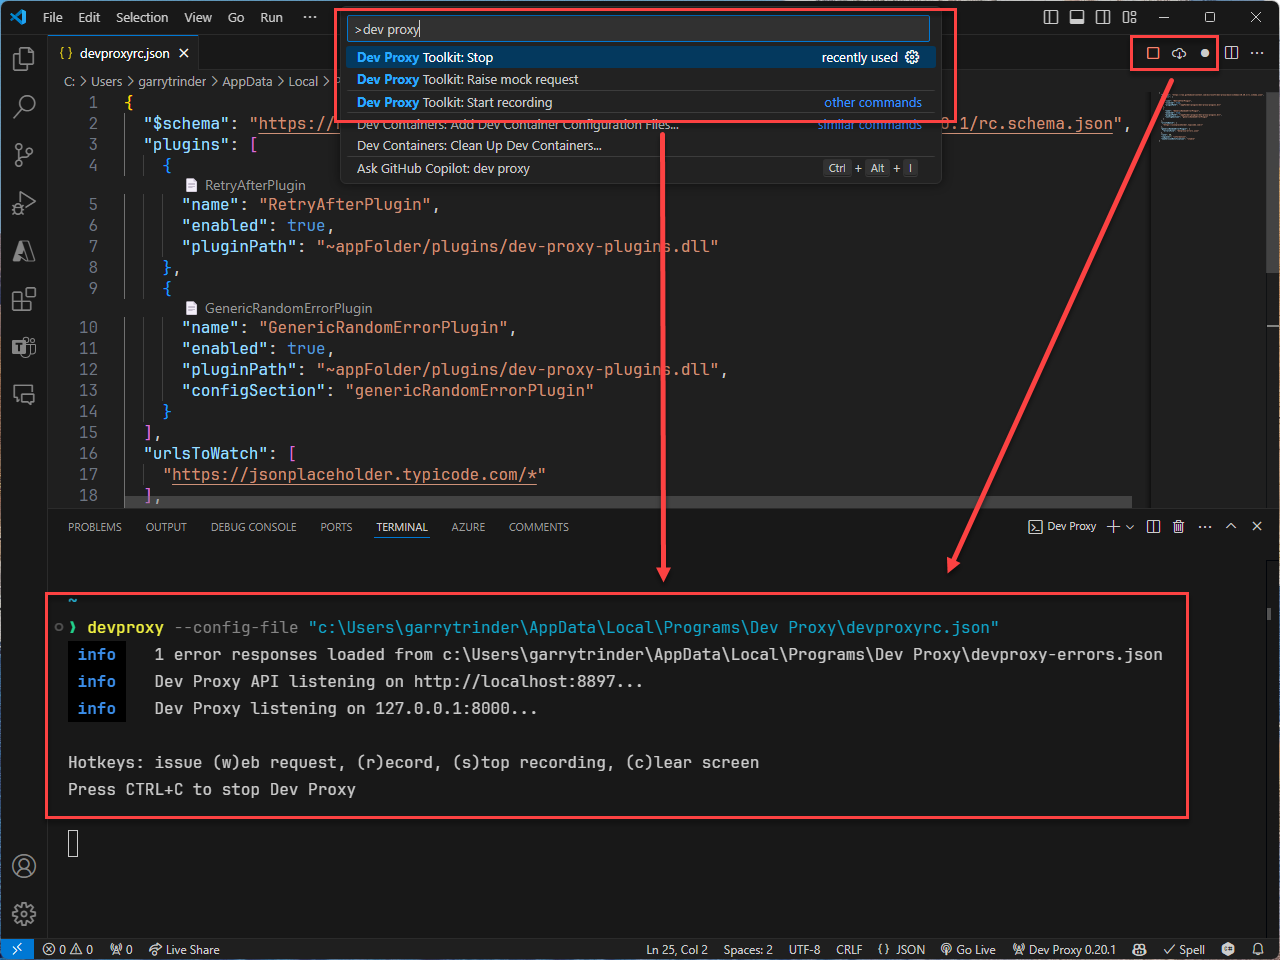Open the Run and Debug view
This screenshot has width=1280, height=960.
[23, 203]
